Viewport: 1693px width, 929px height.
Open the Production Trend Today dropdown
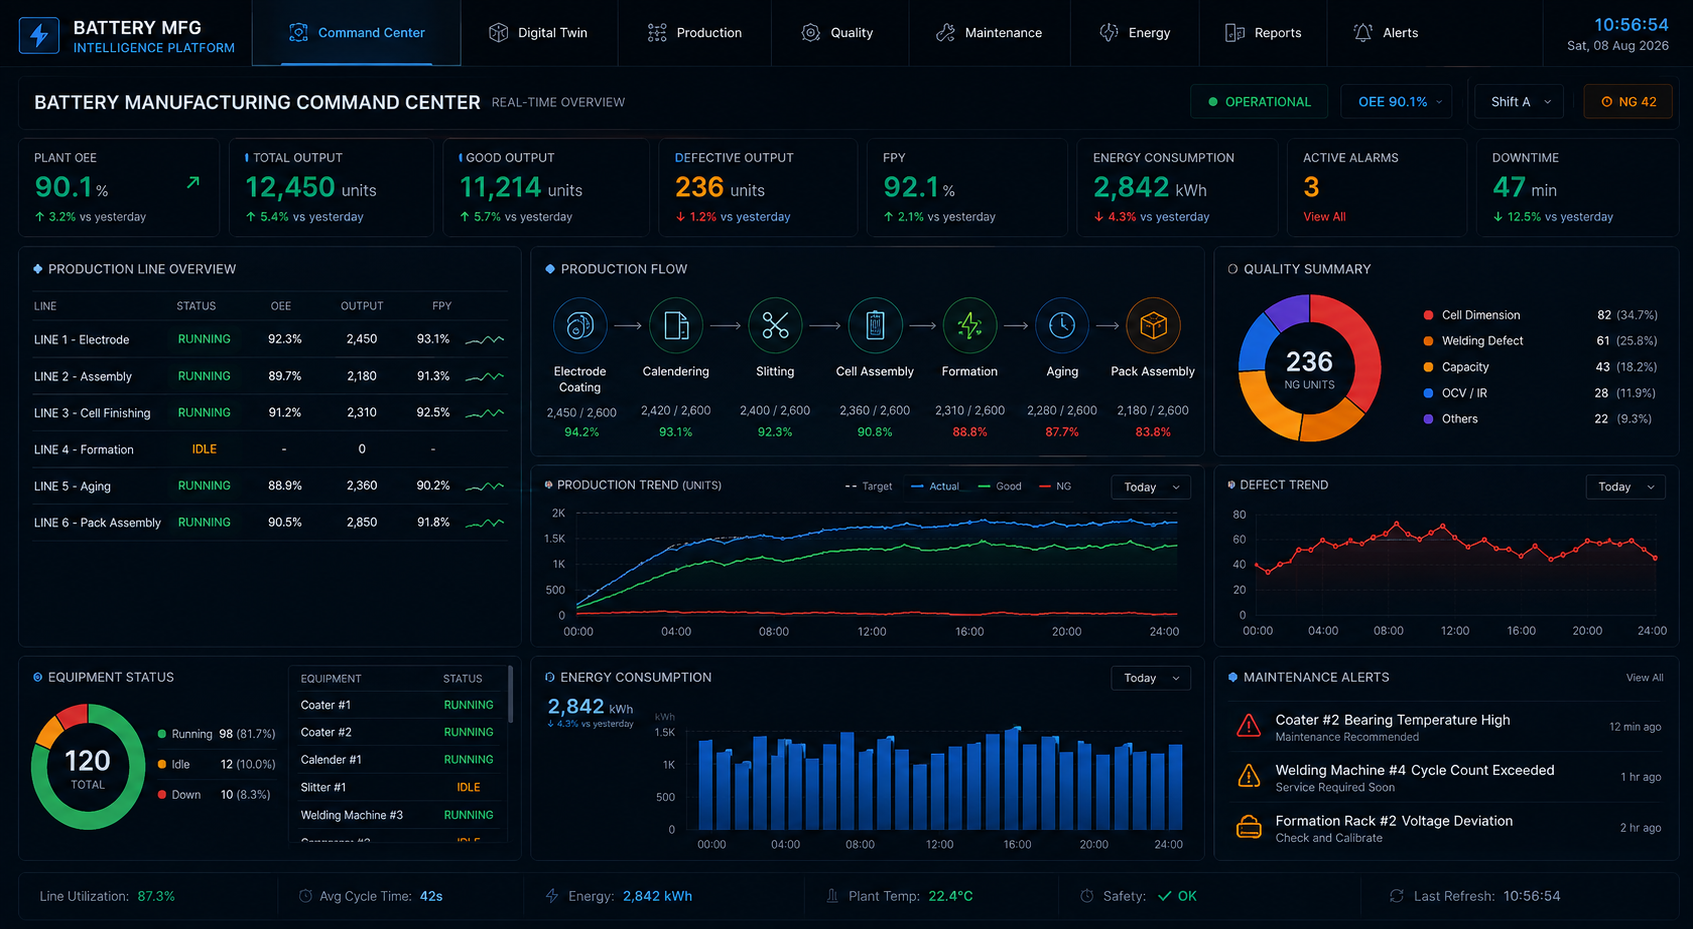coord(1151,487)
